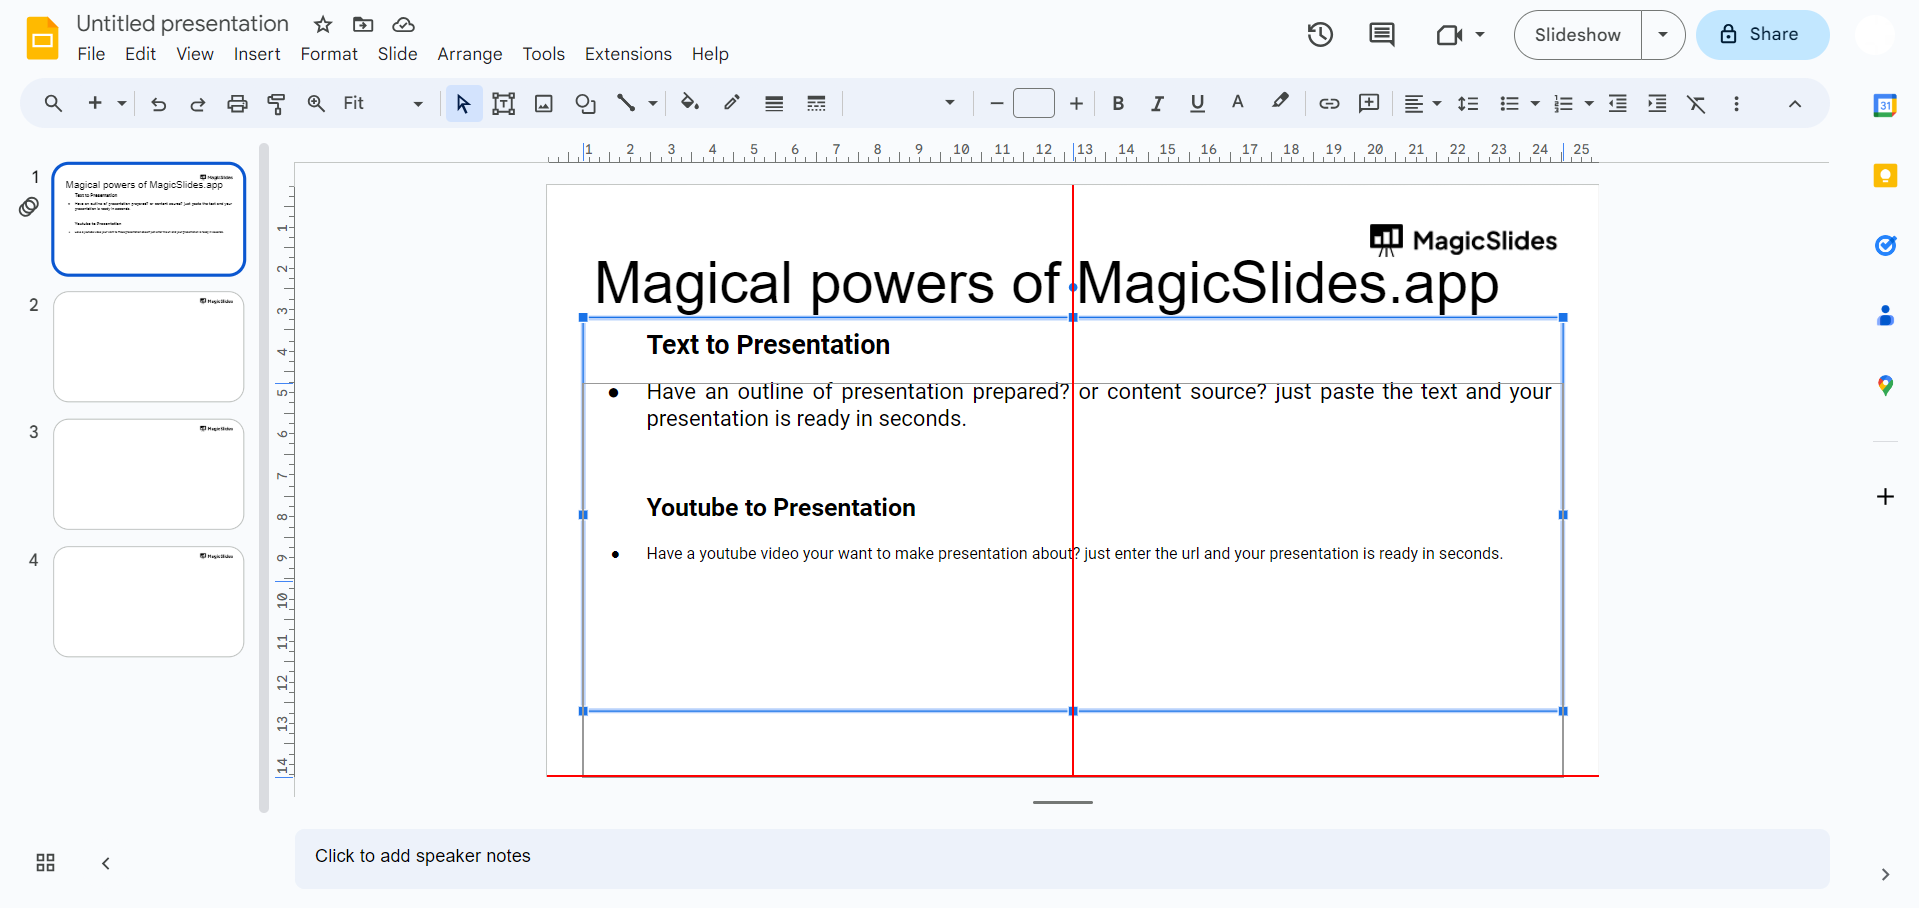Viewport: 1919px width, 908px height.
Task: Click the paint format roller icon
Action: 277,103
